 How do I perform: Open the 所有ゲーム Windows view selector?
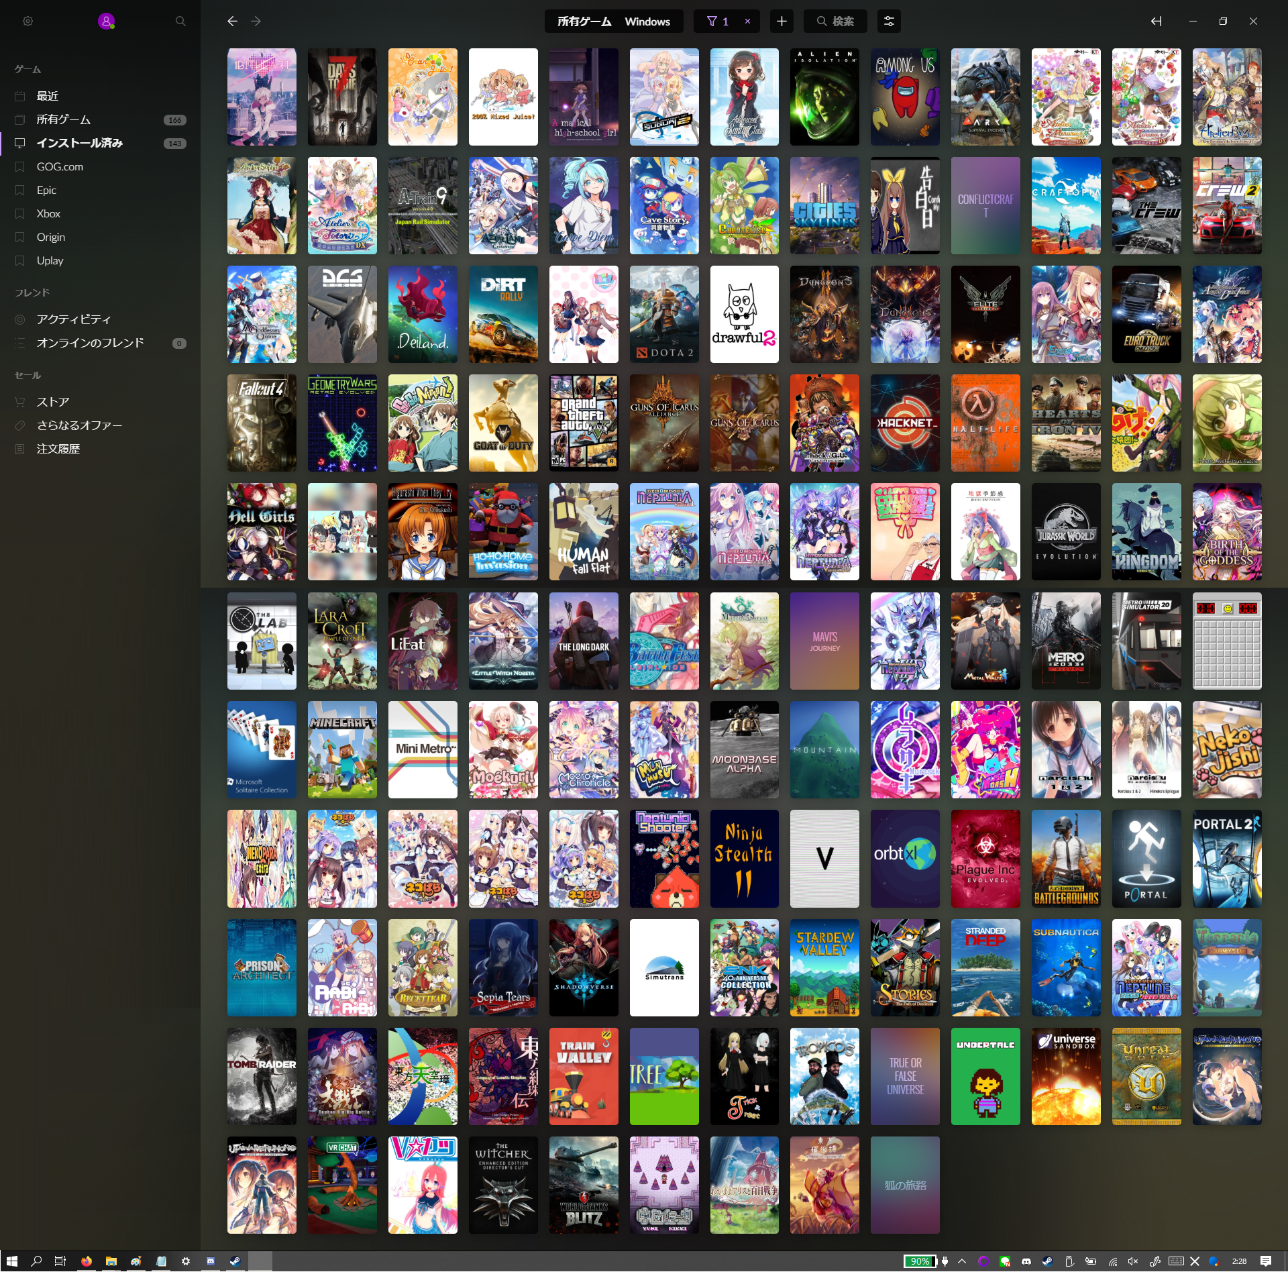pyautogui.click(x=614, y=21)
